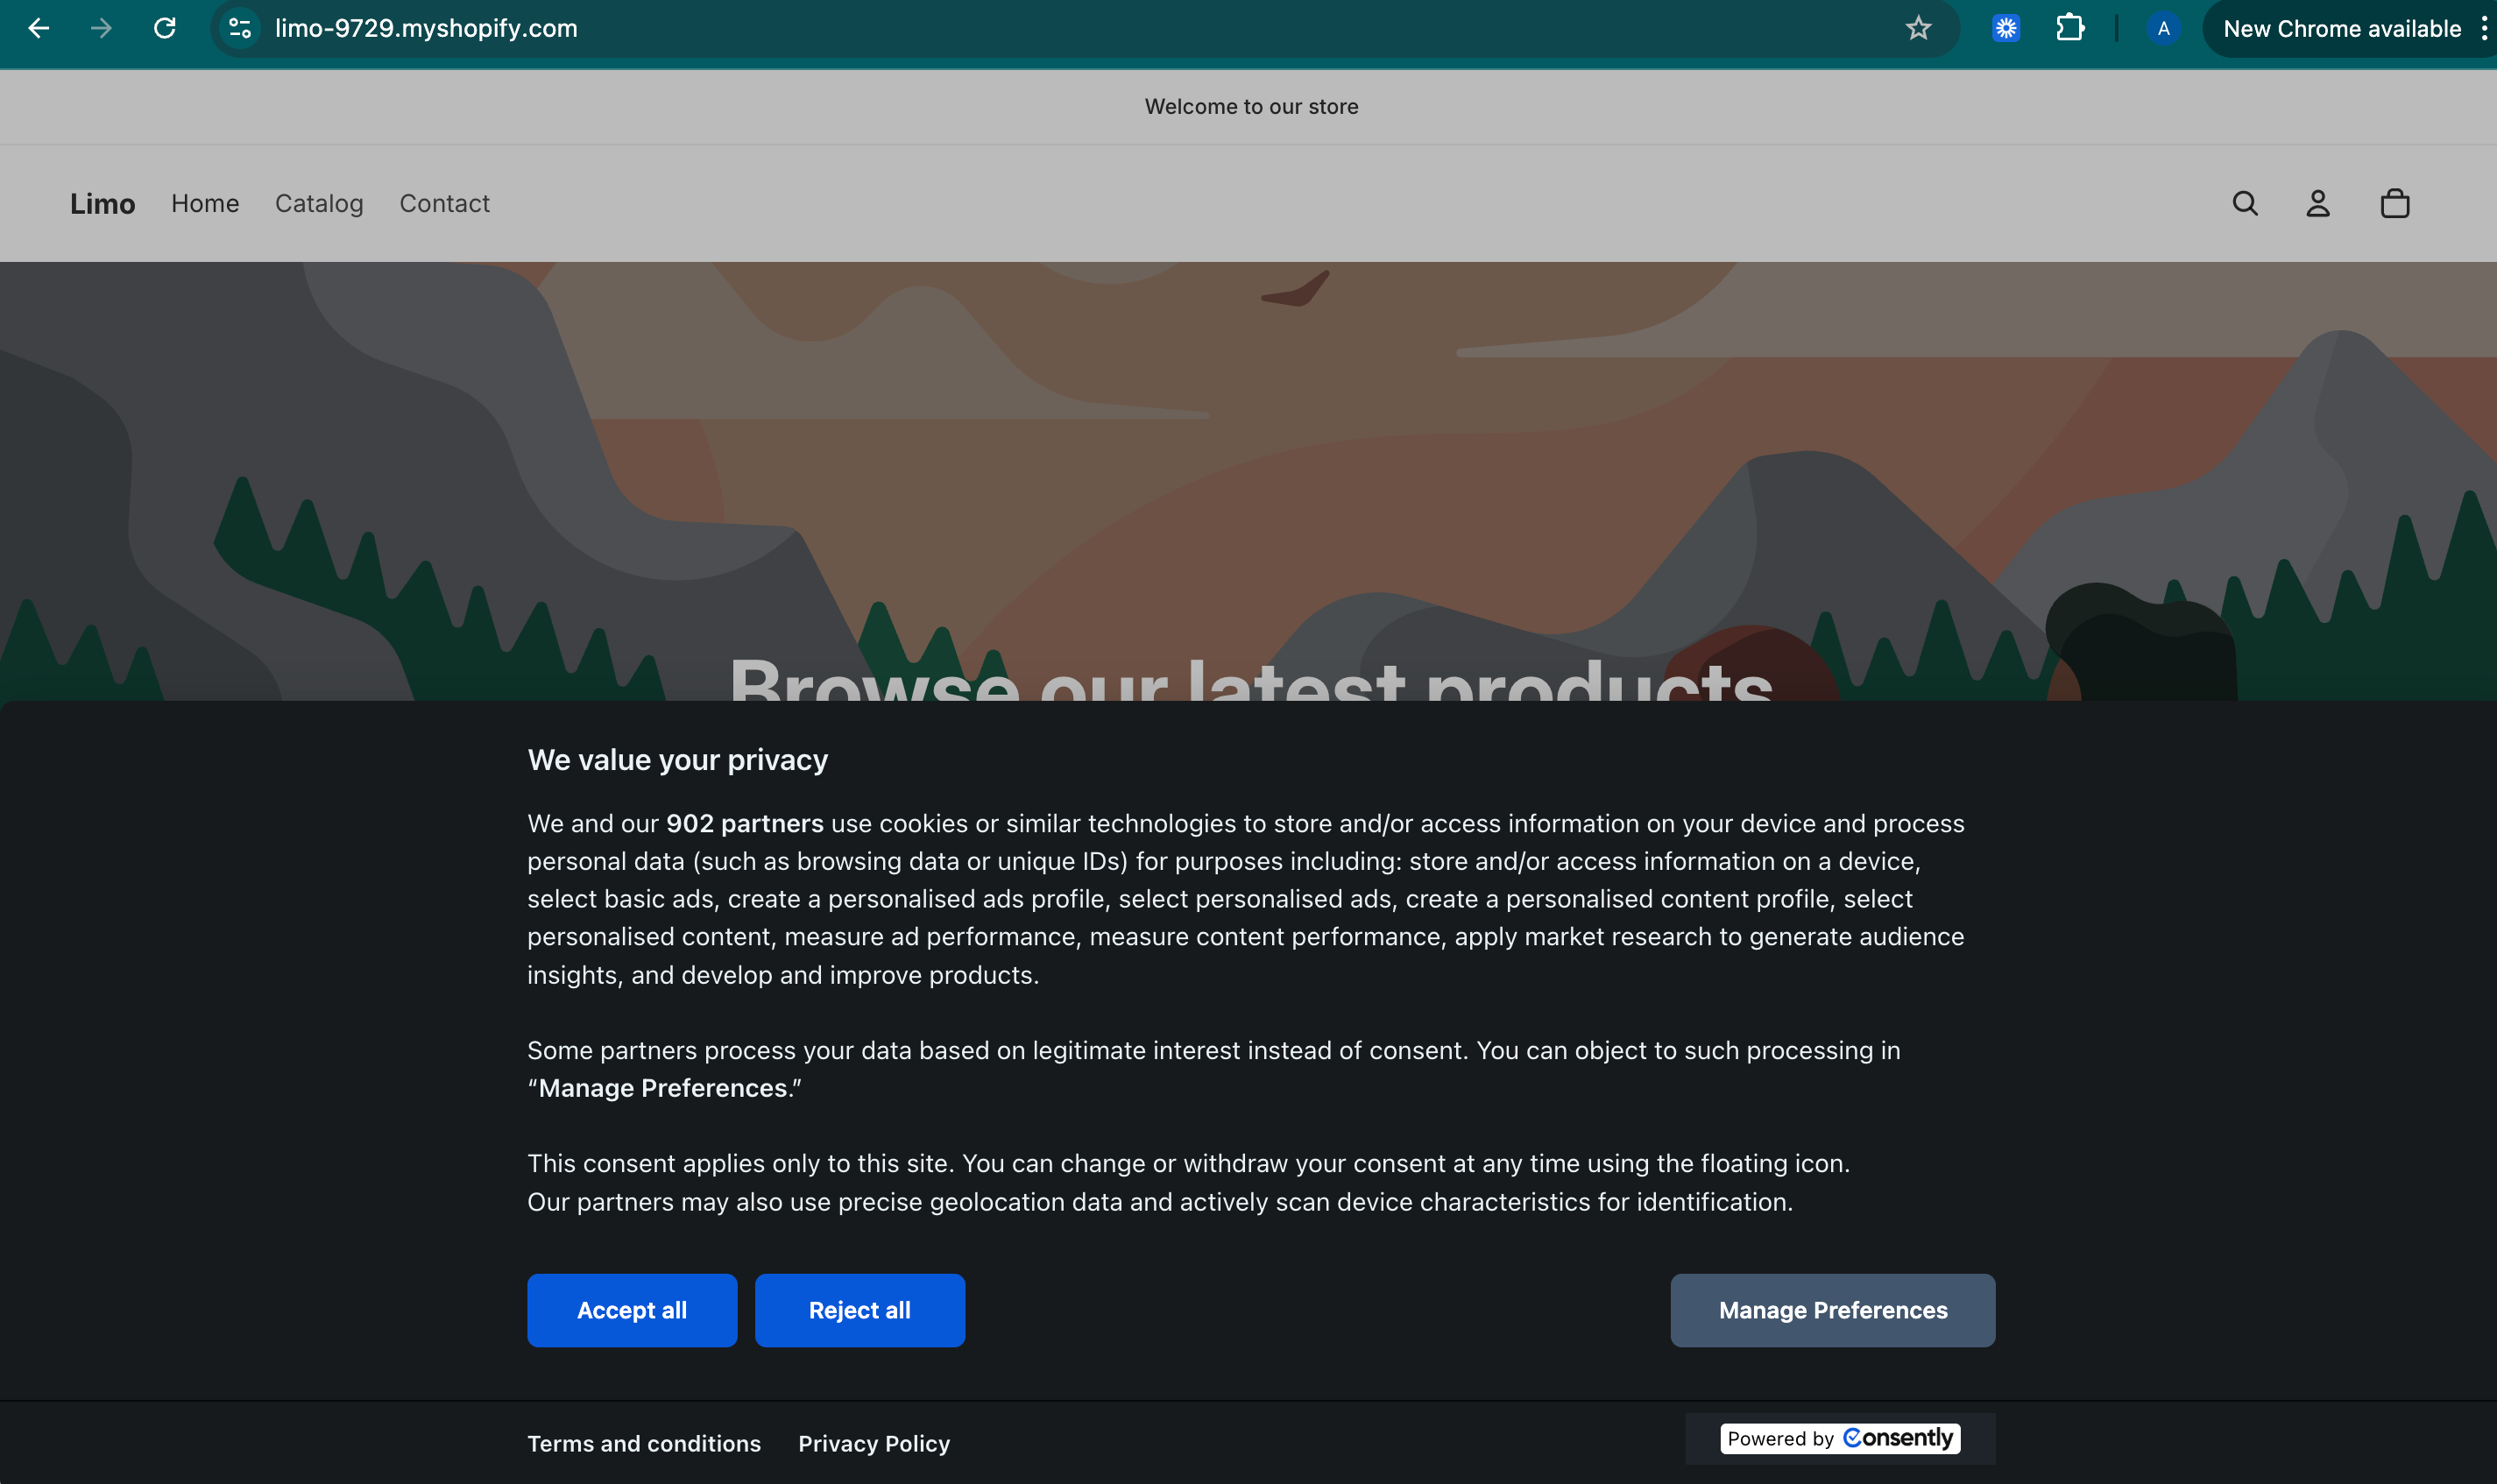Open the Contact menu item
The height and width of the screenshot is (1484, 2497).
444,204
